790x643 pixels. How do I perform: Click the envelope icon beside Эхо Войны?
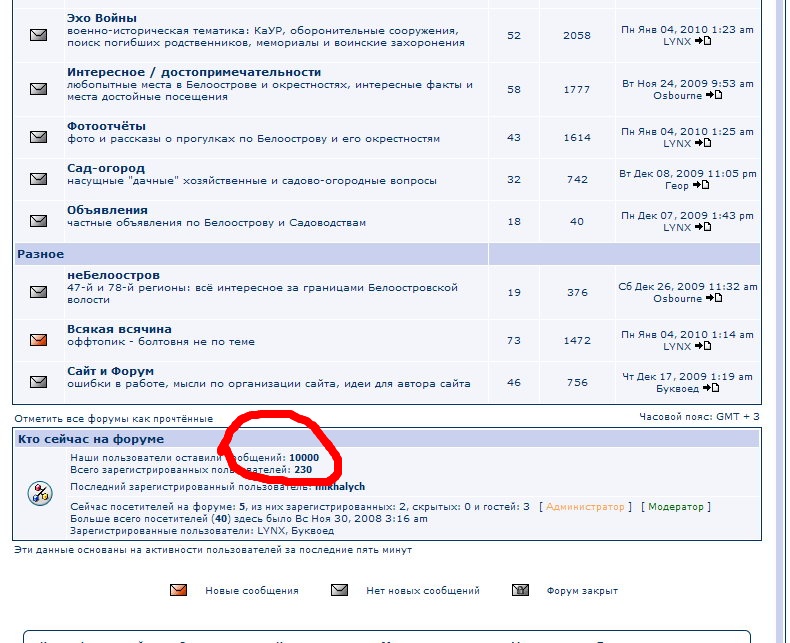click(x=38, y=35)
